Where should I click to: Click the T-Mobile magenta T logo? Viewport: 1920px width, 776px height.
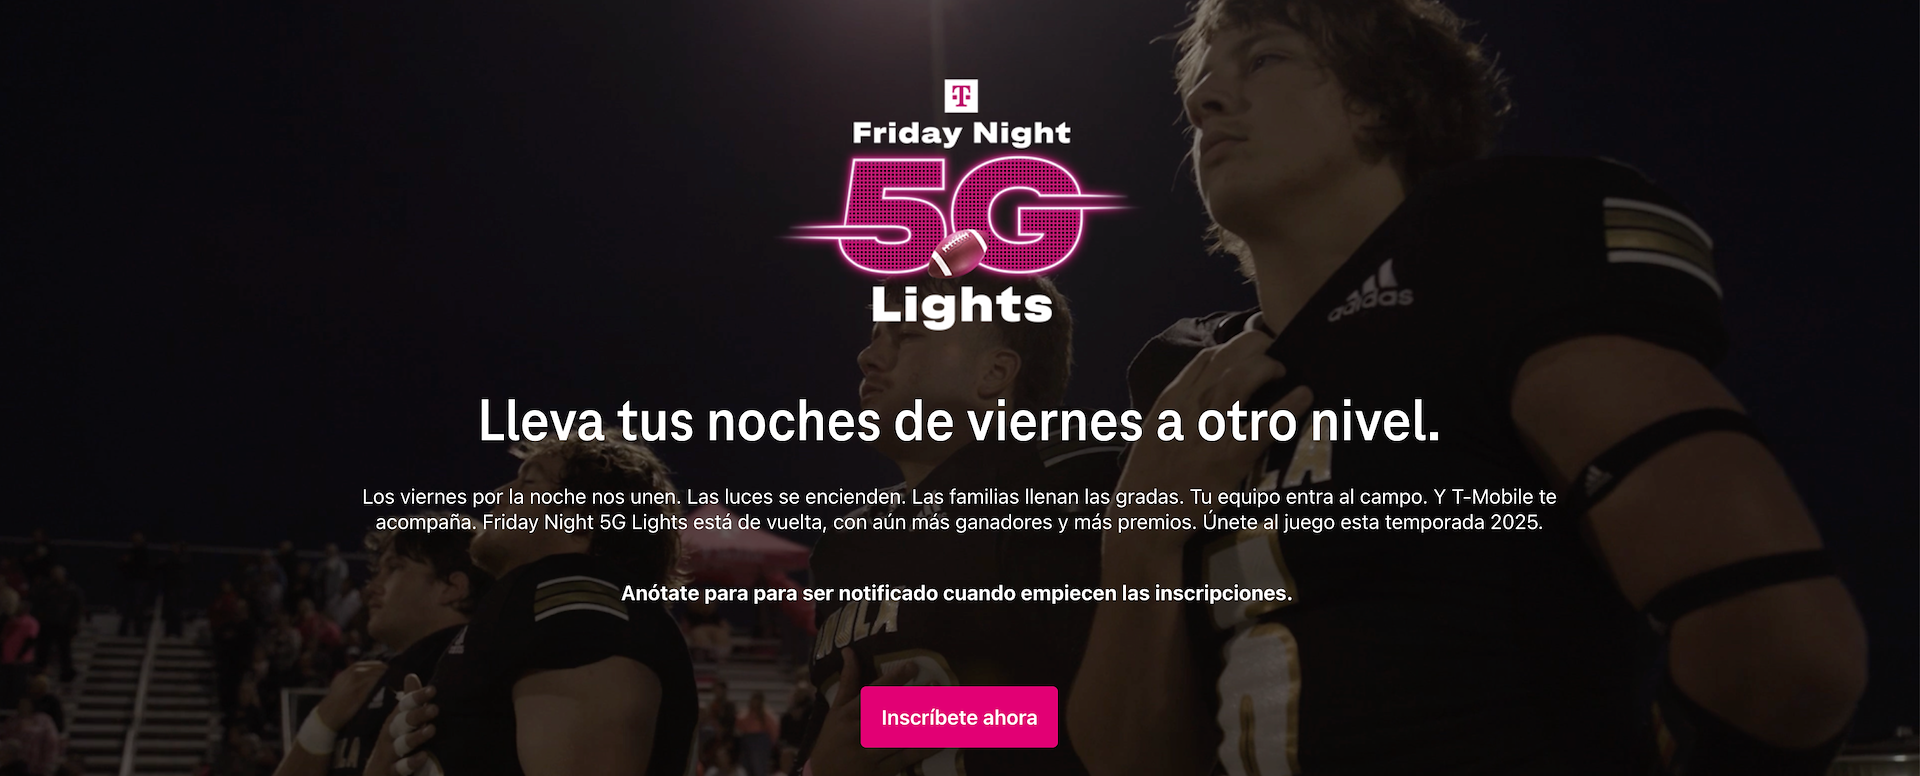(x=961, y=96)
